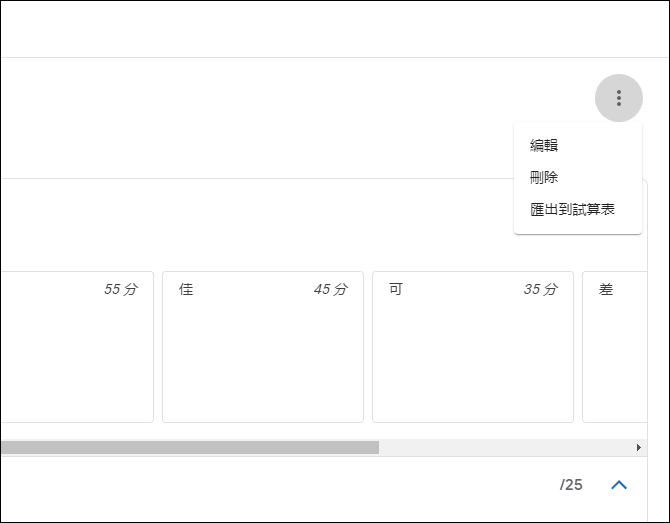Click the 差 level title text
Image resolution: width=670 pixels, height=523 pixels.
point(606,289)
